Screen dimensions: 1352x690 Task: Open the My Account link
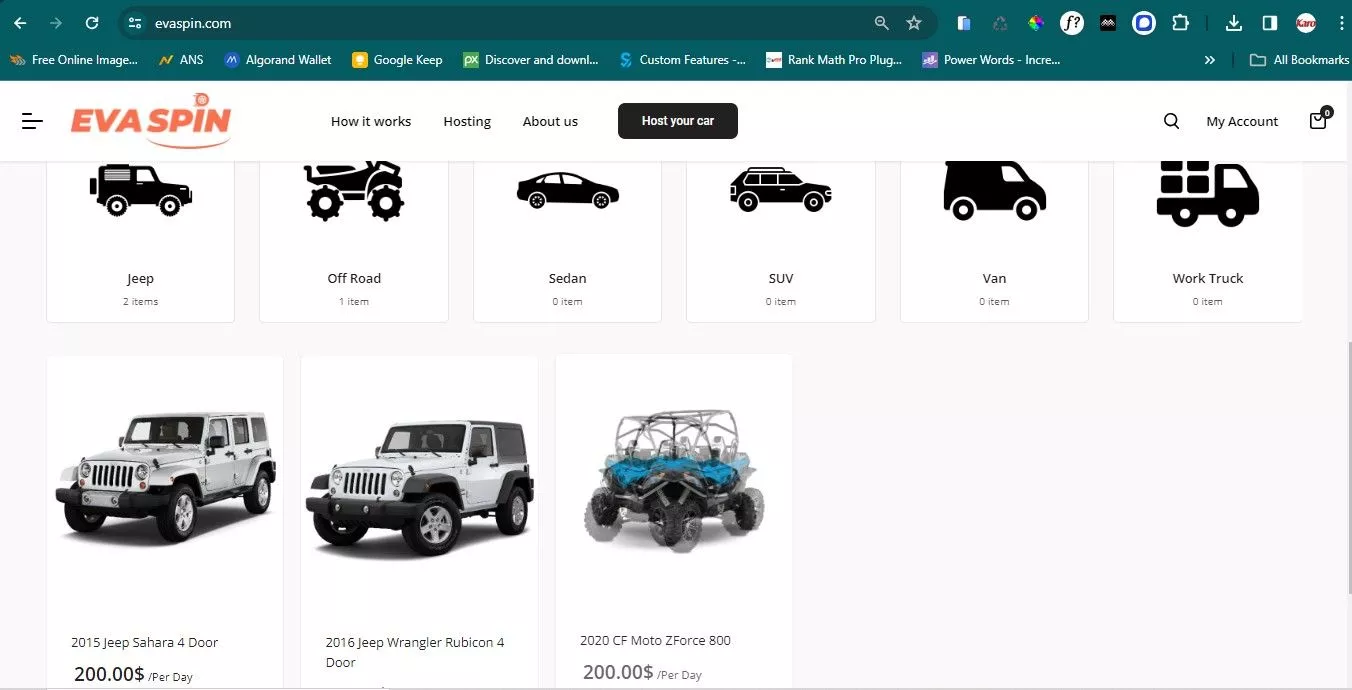pyautogui.click(x=1242, y=121)
